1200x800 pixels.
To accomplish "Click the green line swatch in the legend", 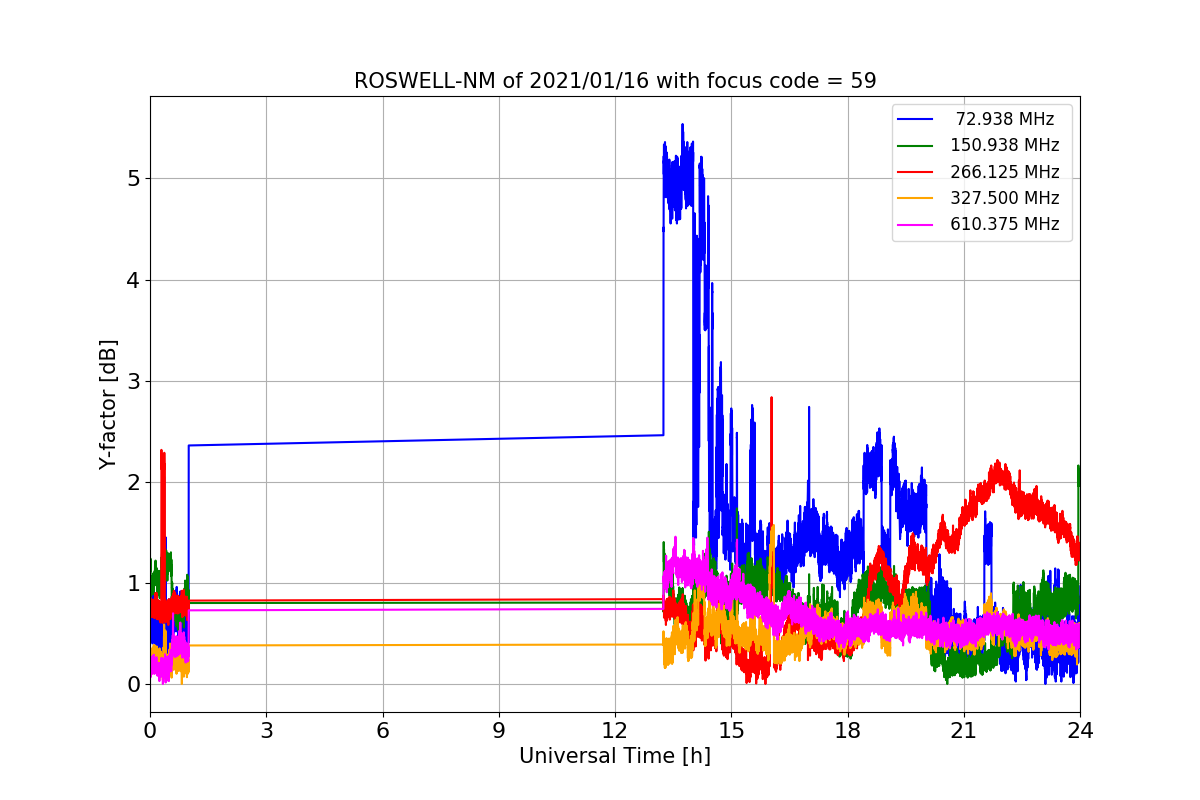I will (916, 146).
